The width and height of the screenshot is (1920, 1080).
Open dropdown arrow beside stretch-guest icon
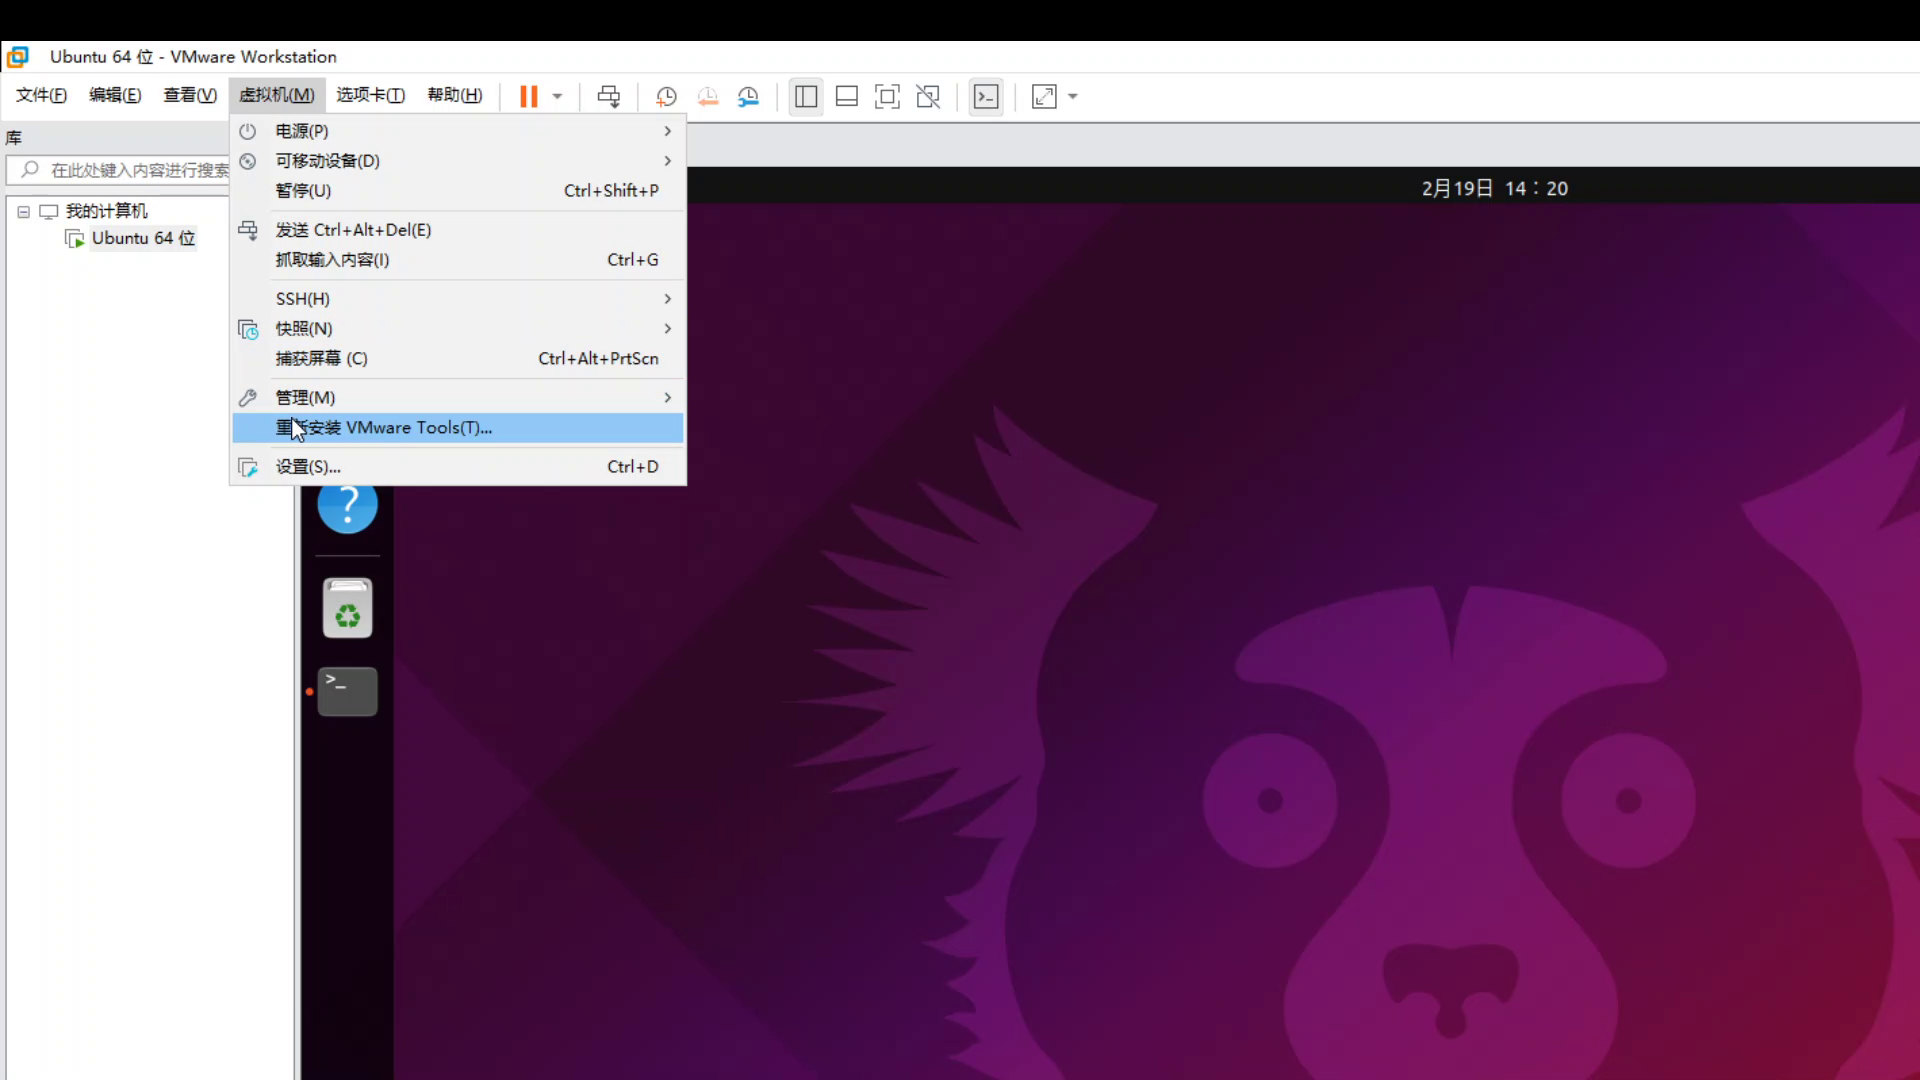(x=1073, y=97)
